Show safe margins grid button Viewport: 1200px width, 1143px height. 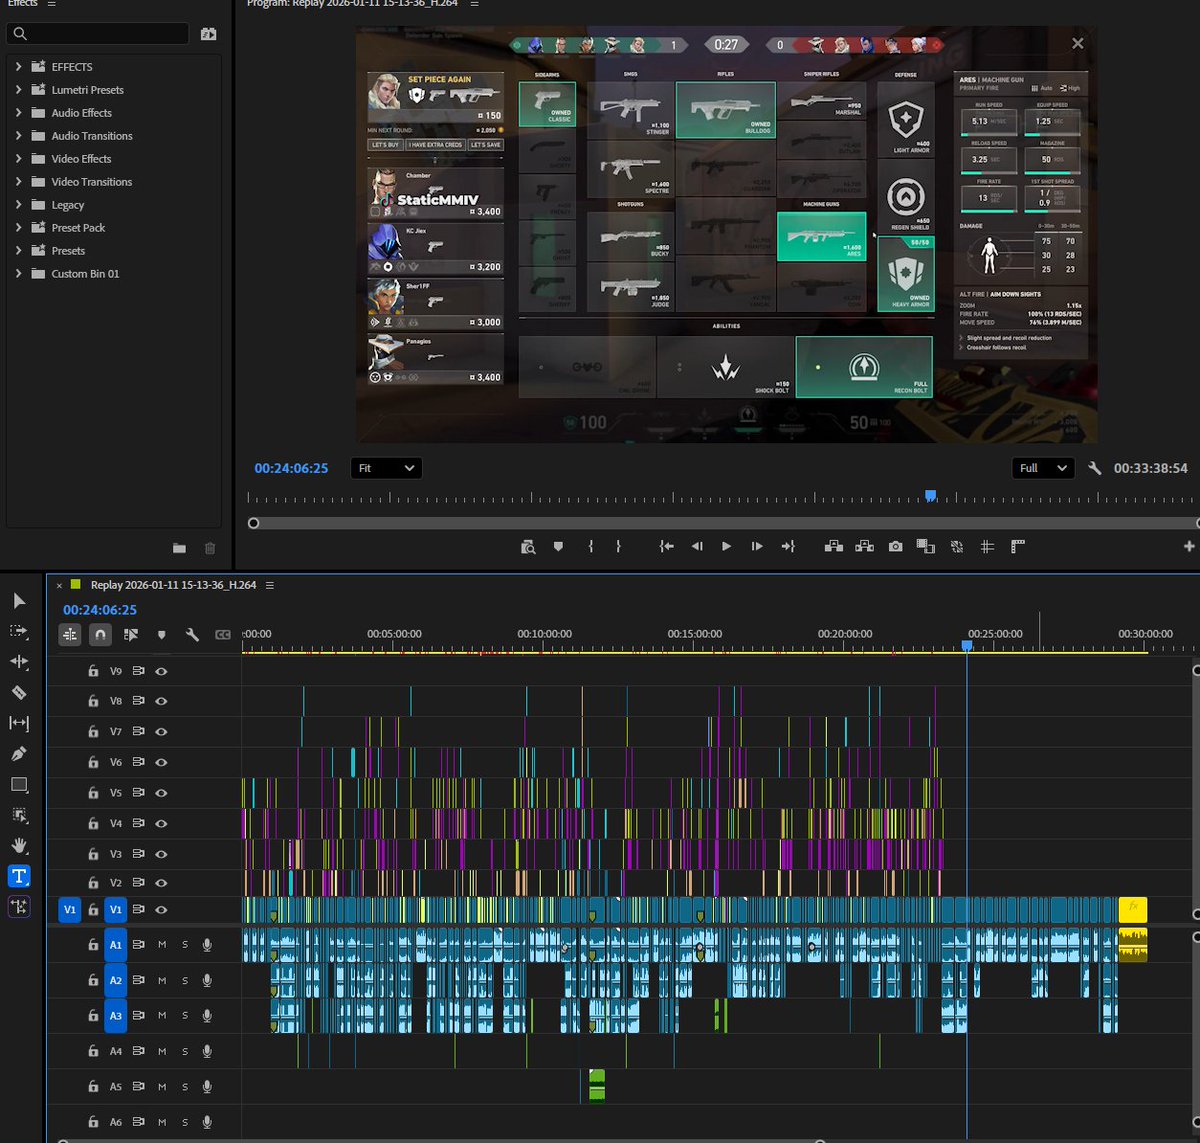point(987,546)
